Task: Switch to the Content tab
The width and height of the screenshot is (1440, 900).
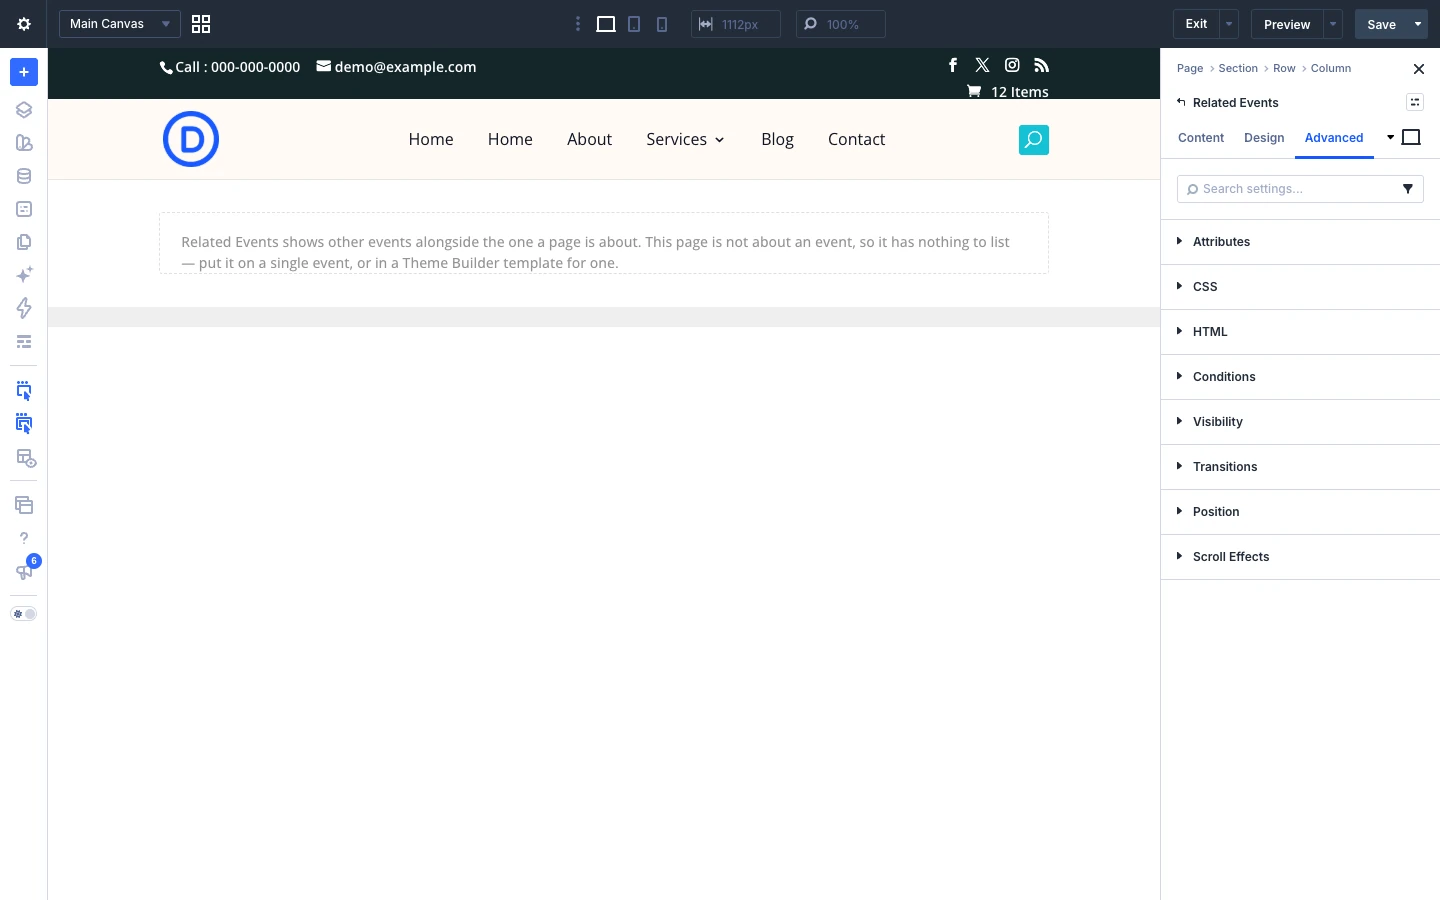Action: (1201, 138)
